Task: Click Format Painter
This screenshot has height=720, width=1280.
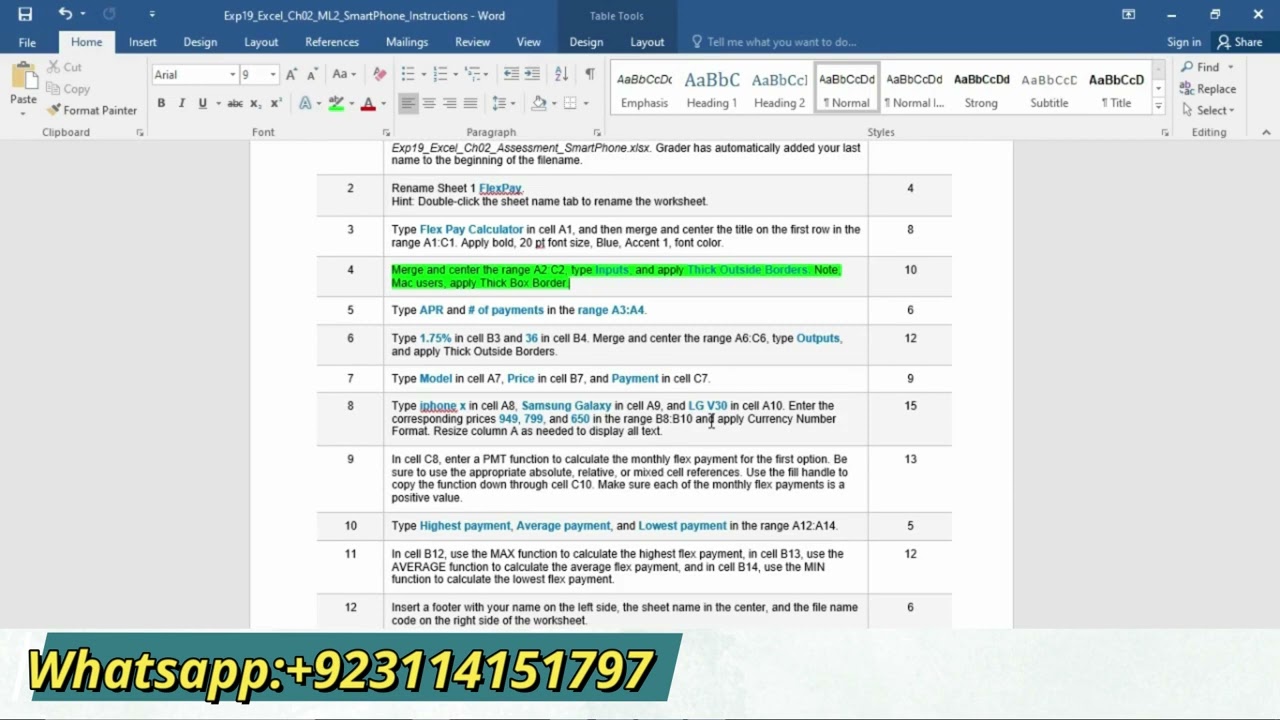Action: pos(92,110)
